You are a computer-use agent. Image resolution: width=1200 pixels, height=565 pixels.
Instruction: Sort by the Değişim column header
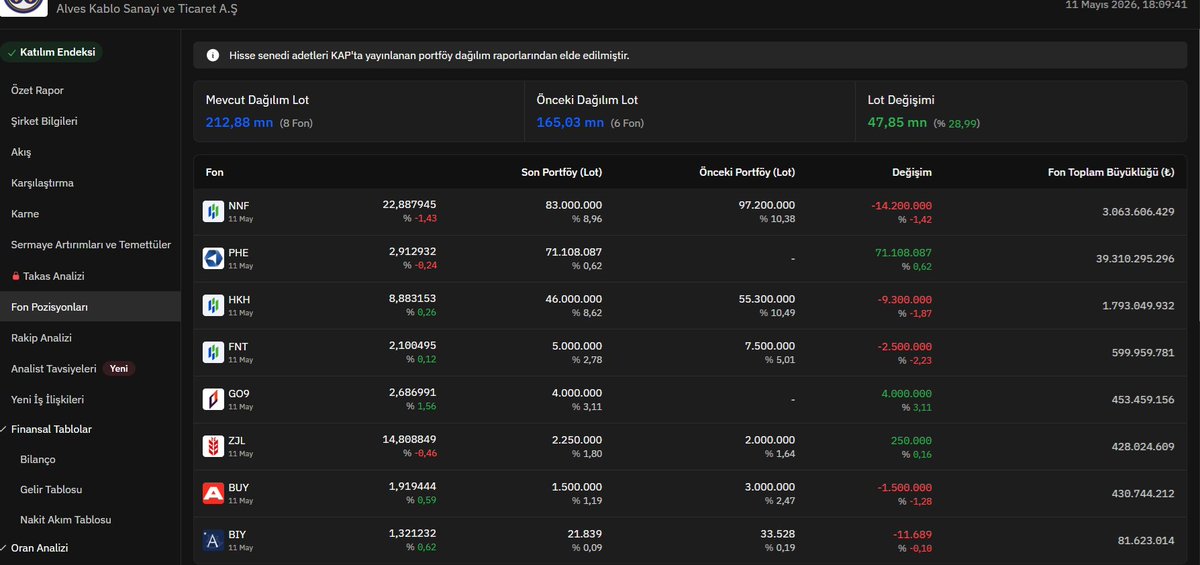911,172
